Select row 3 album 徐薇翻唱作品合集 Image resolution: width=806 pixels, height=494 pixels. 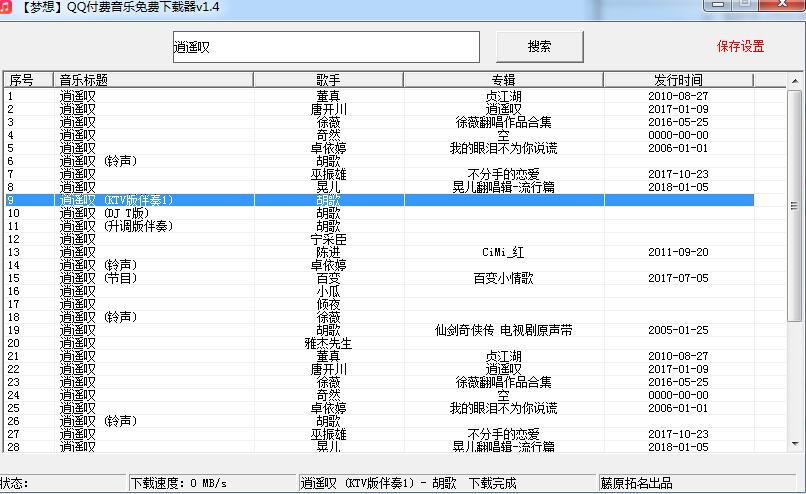[x=503, y=122]
